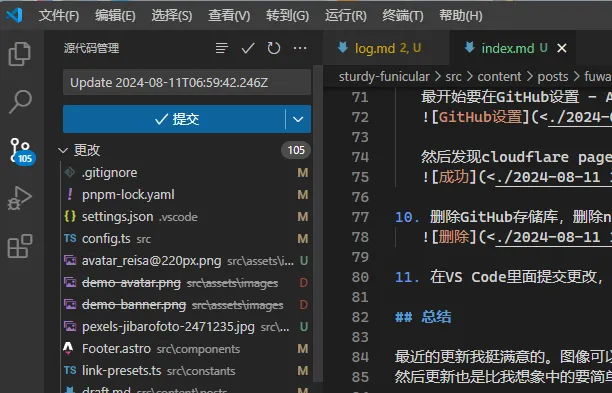The image size is (612, 393).
Task: Click the TS icon beside link-presets.ts
Action: tap(70, 370)
